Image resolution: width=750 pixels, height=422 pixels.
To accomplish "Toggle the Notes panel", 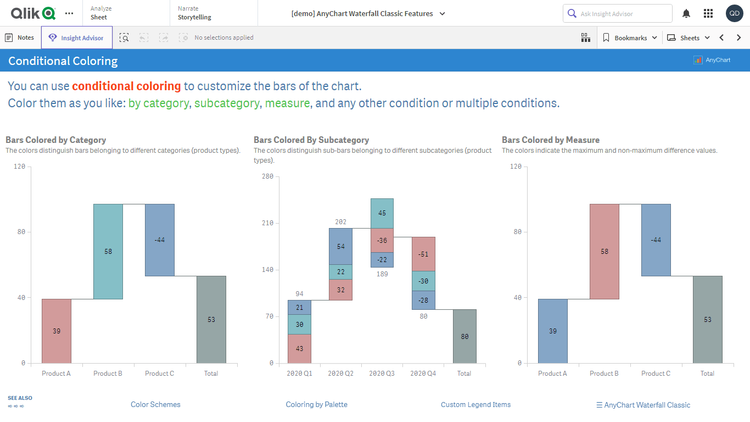I will 20,37.
